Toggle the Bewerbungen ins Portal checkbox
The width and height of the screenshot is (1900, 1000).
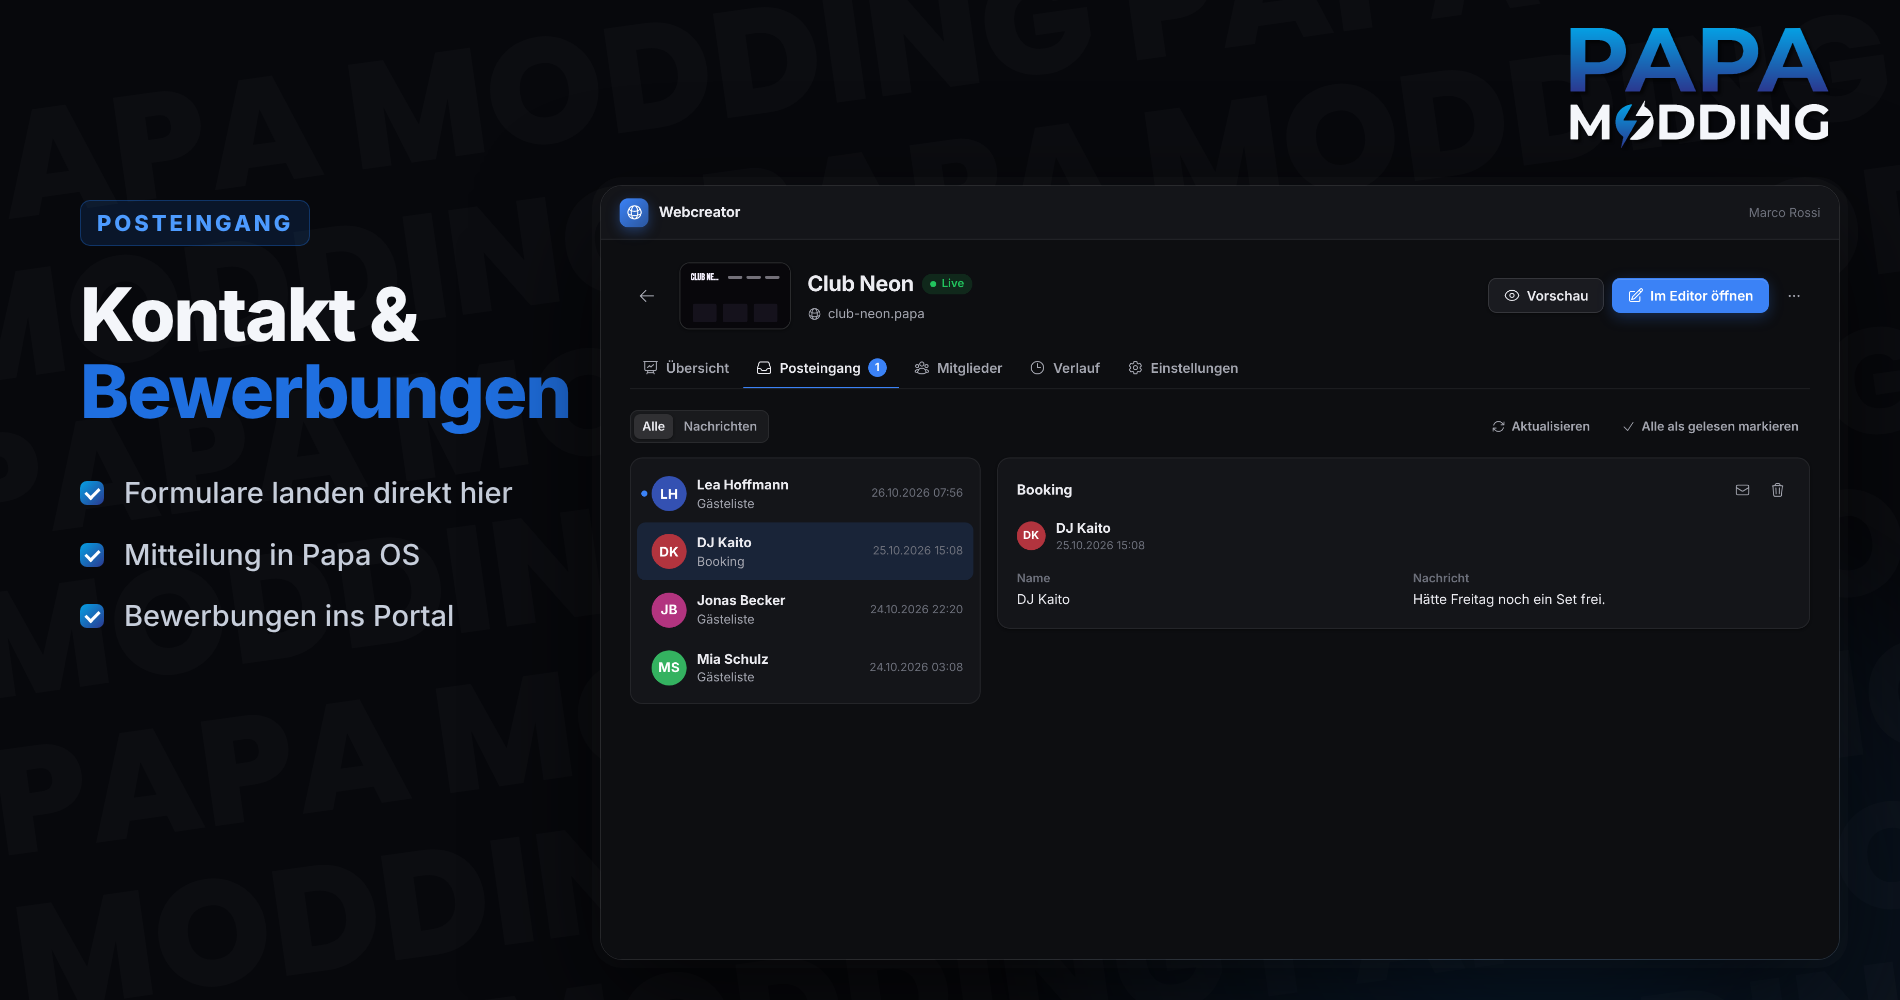click(92, 616)
